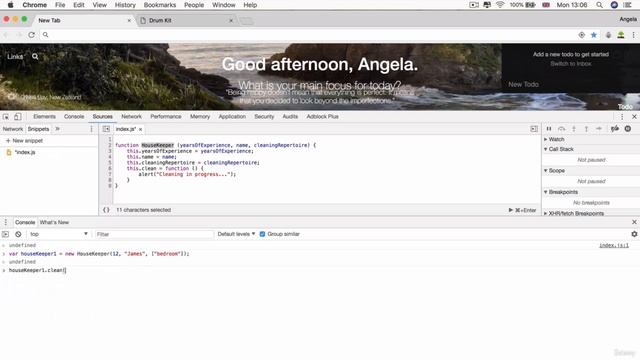Pretty print the source with braces icon
Screen dimensions: 640x360
point(106,210)
